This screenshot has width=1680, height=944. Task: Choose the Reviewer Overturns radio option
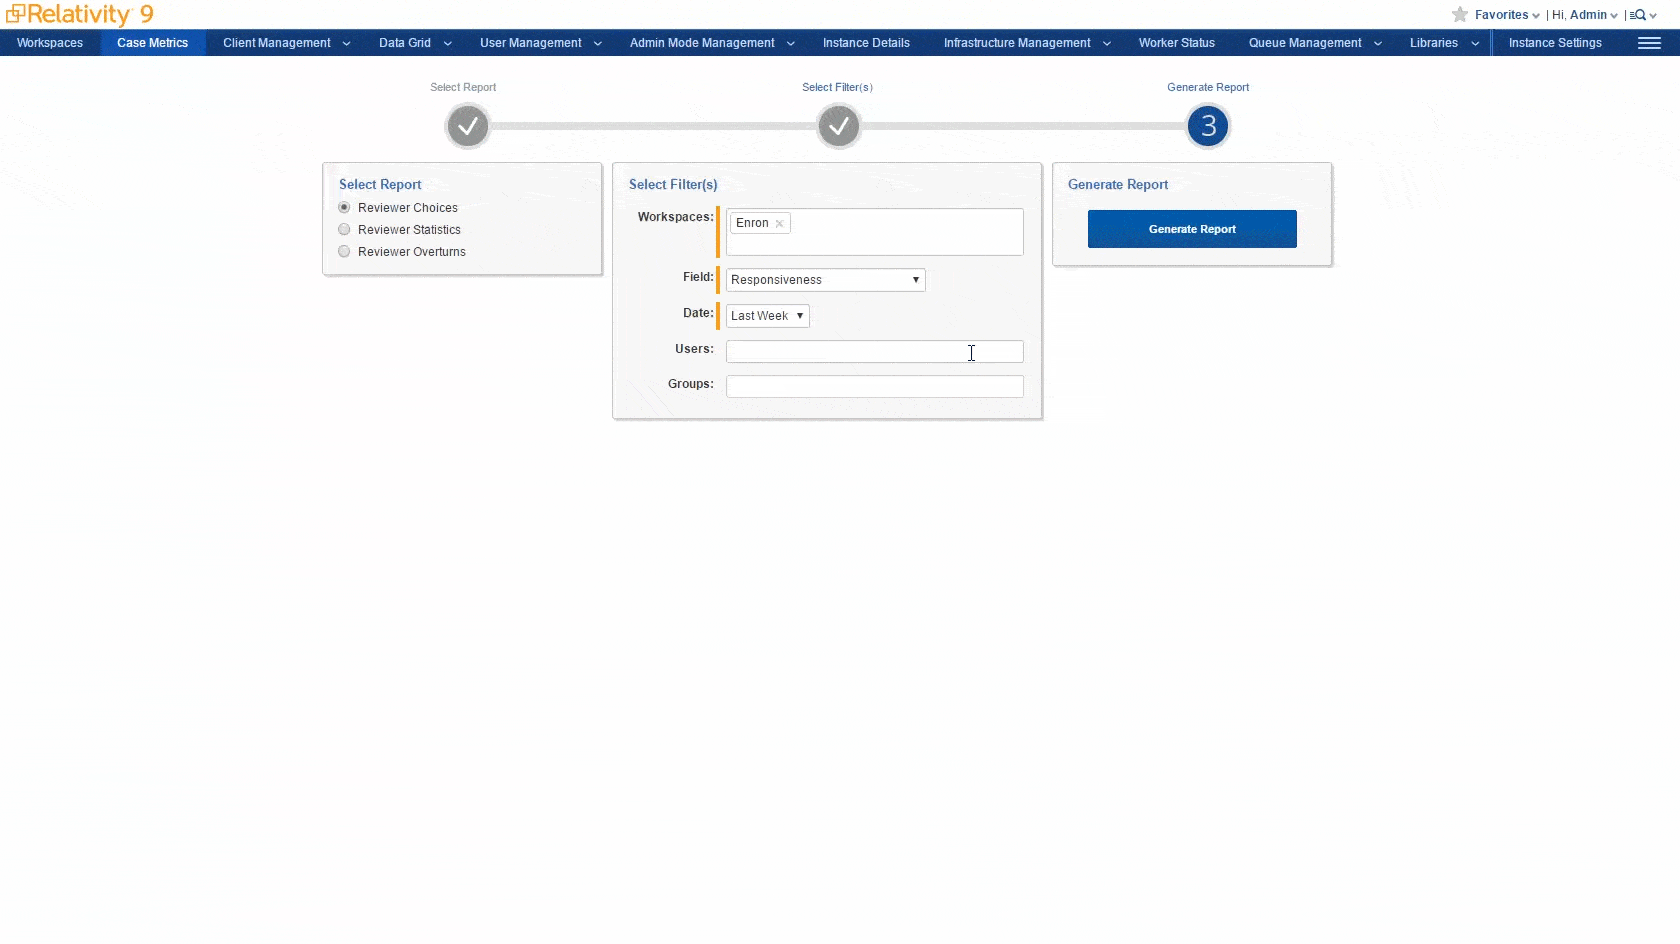click(x=344, y=252)
